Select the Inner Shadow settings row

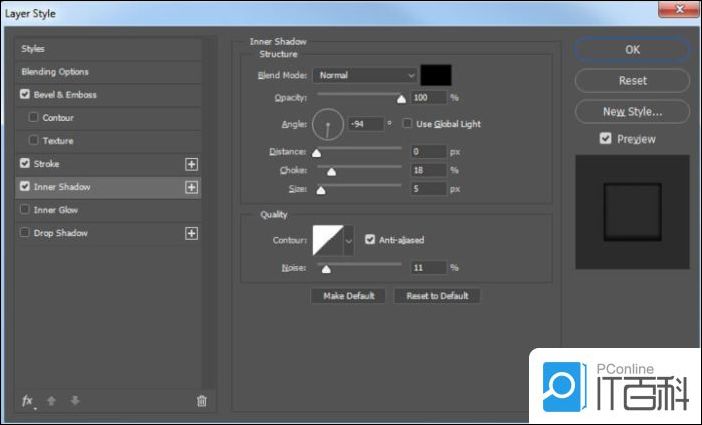tap(109, 187)
